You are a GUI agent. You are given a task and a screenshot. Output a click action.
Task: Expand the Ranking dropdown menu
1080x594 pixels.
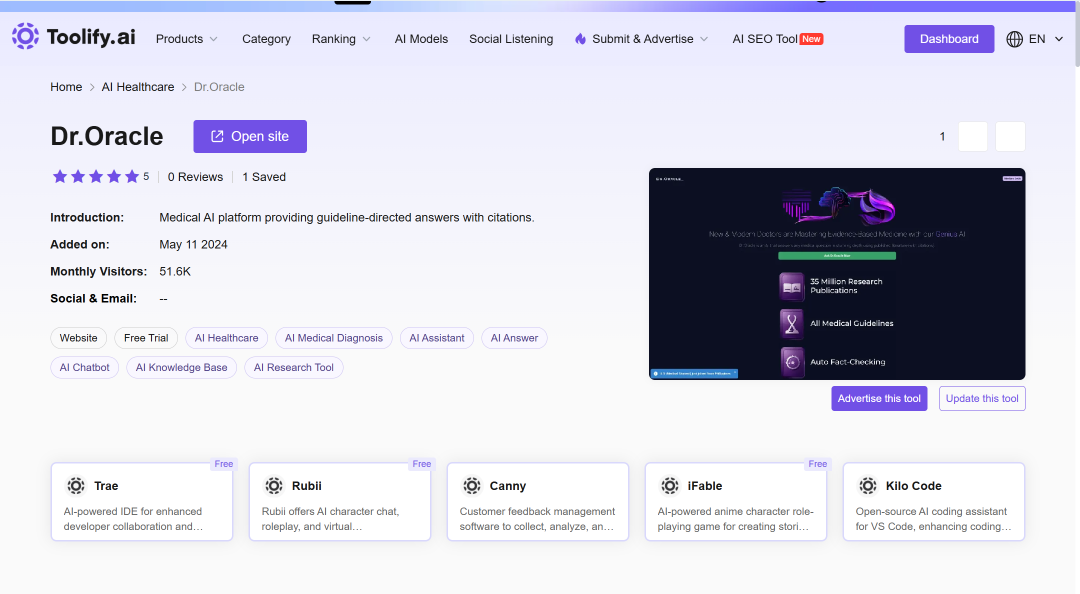coord(341,39)
